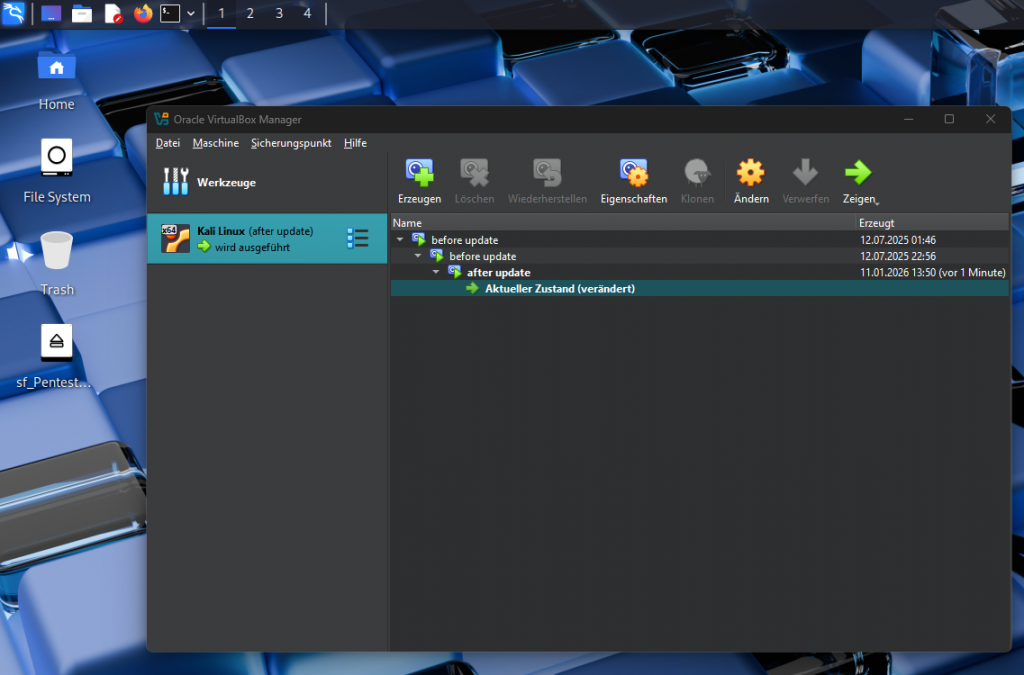Click the Zeigen green arrow button
This screenshot has width=1024, height=675.
tap(858, 174)
